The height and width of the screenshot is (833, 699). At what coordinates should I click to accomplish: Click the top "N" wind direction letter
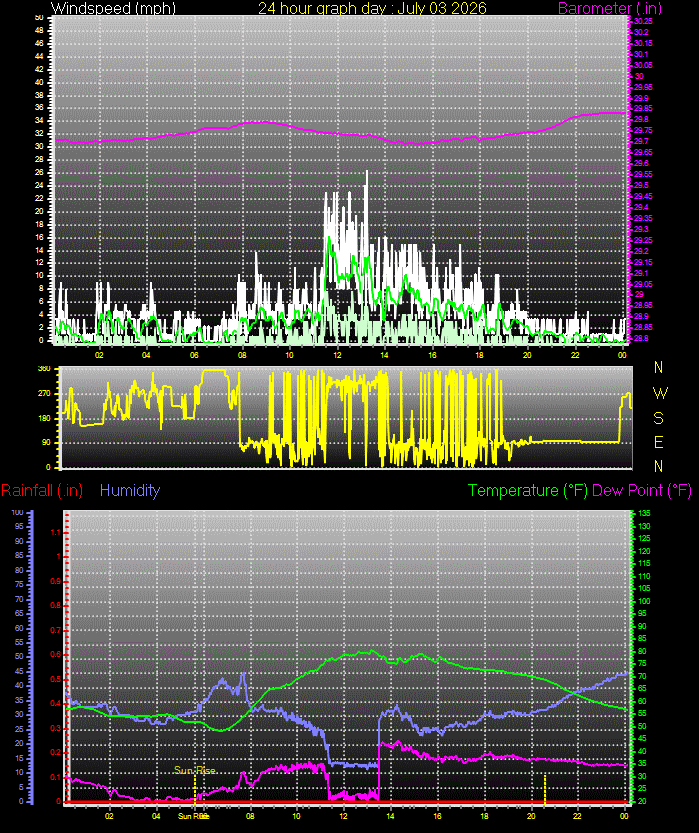pyautogui.click(x=659, y=367)
